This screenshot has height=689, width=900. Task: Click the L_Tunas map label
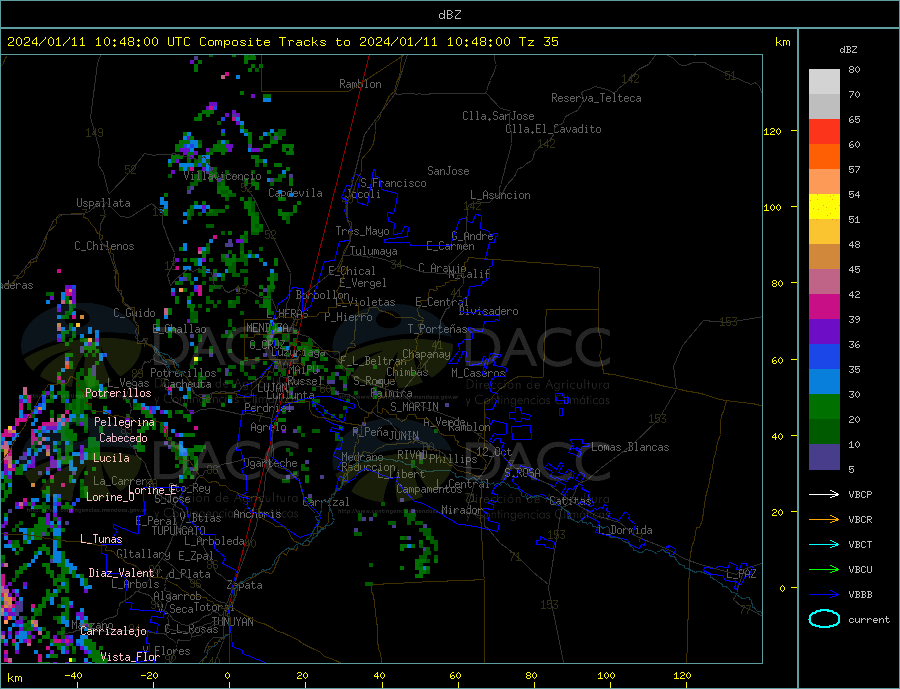click(x=101, y=539)
